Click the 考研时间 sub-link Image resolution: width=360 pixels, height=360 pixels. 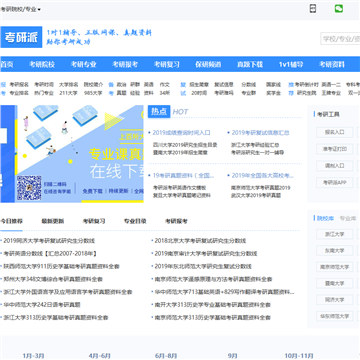click(44, 85)
